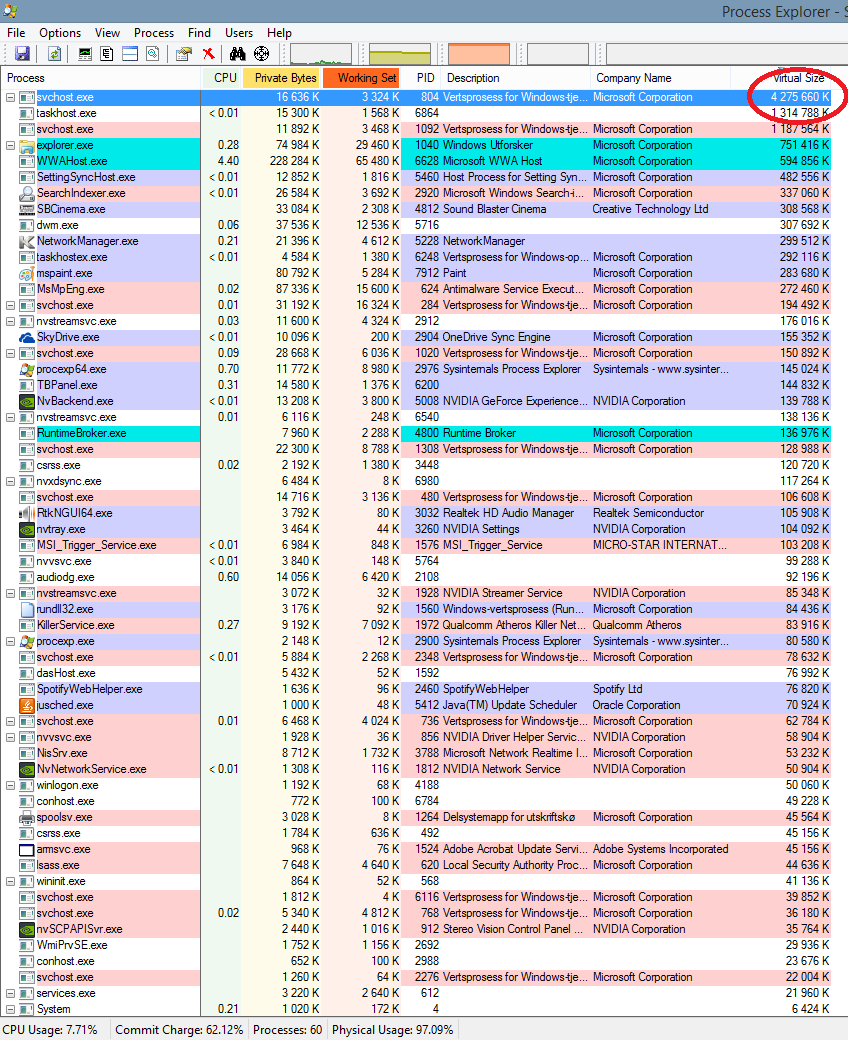Click the SBCinema.exe process icon
Viewport: 848px width, 1040px height.
[27, 209]
